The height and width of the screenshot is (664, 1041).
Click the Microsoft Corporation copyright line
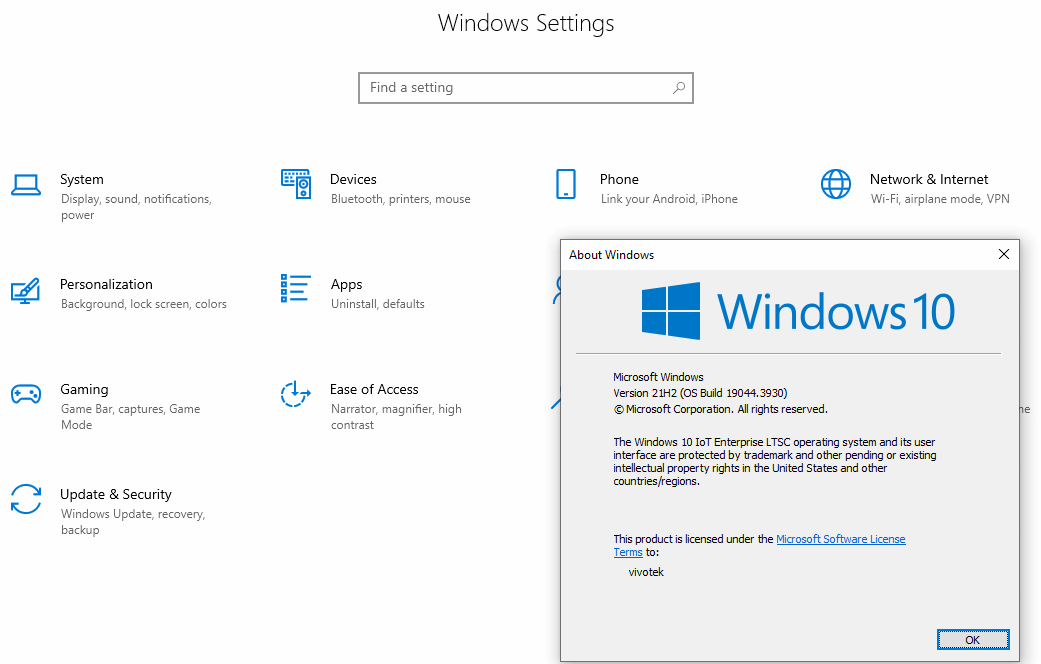tap(720, 409)
